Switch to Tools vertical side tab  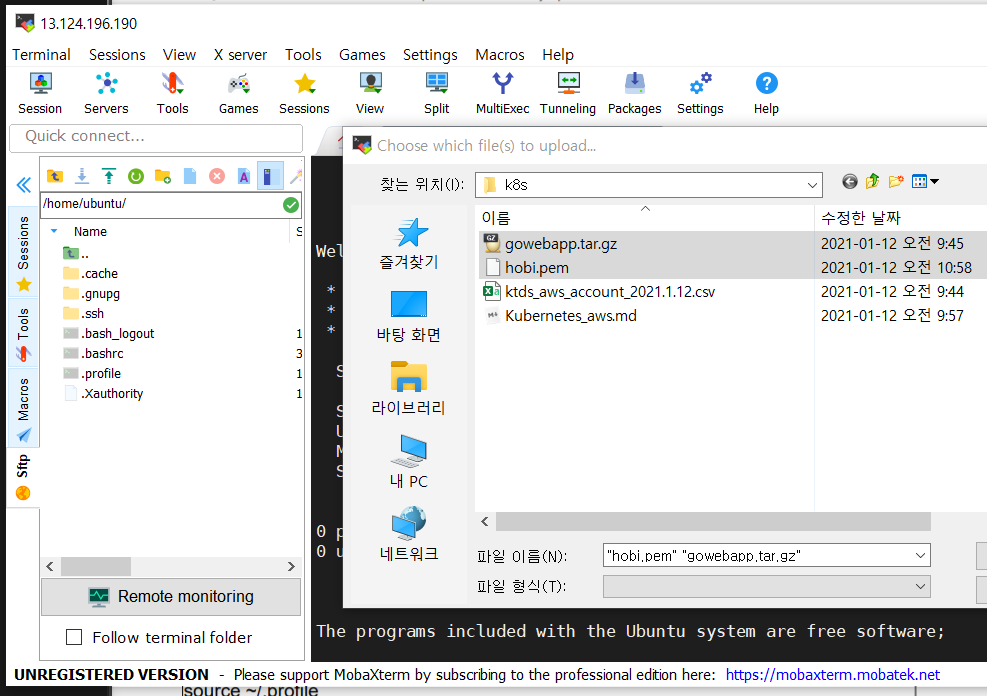23,334
